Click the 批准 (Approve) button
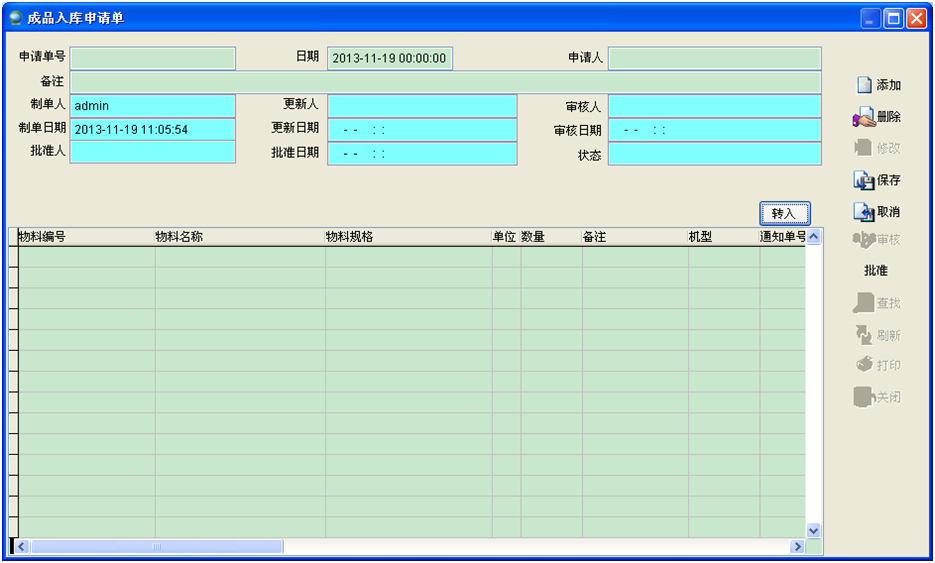Image resolution: width=935 pixels, height=563 pixels. [876, 271]
